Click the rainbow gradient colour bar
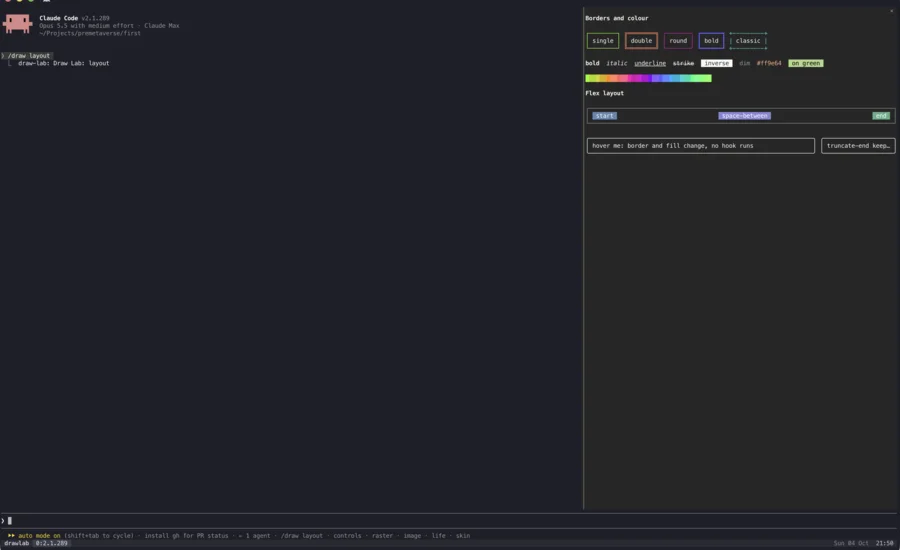Screen dimensions: 900x550 coord(648,78)
